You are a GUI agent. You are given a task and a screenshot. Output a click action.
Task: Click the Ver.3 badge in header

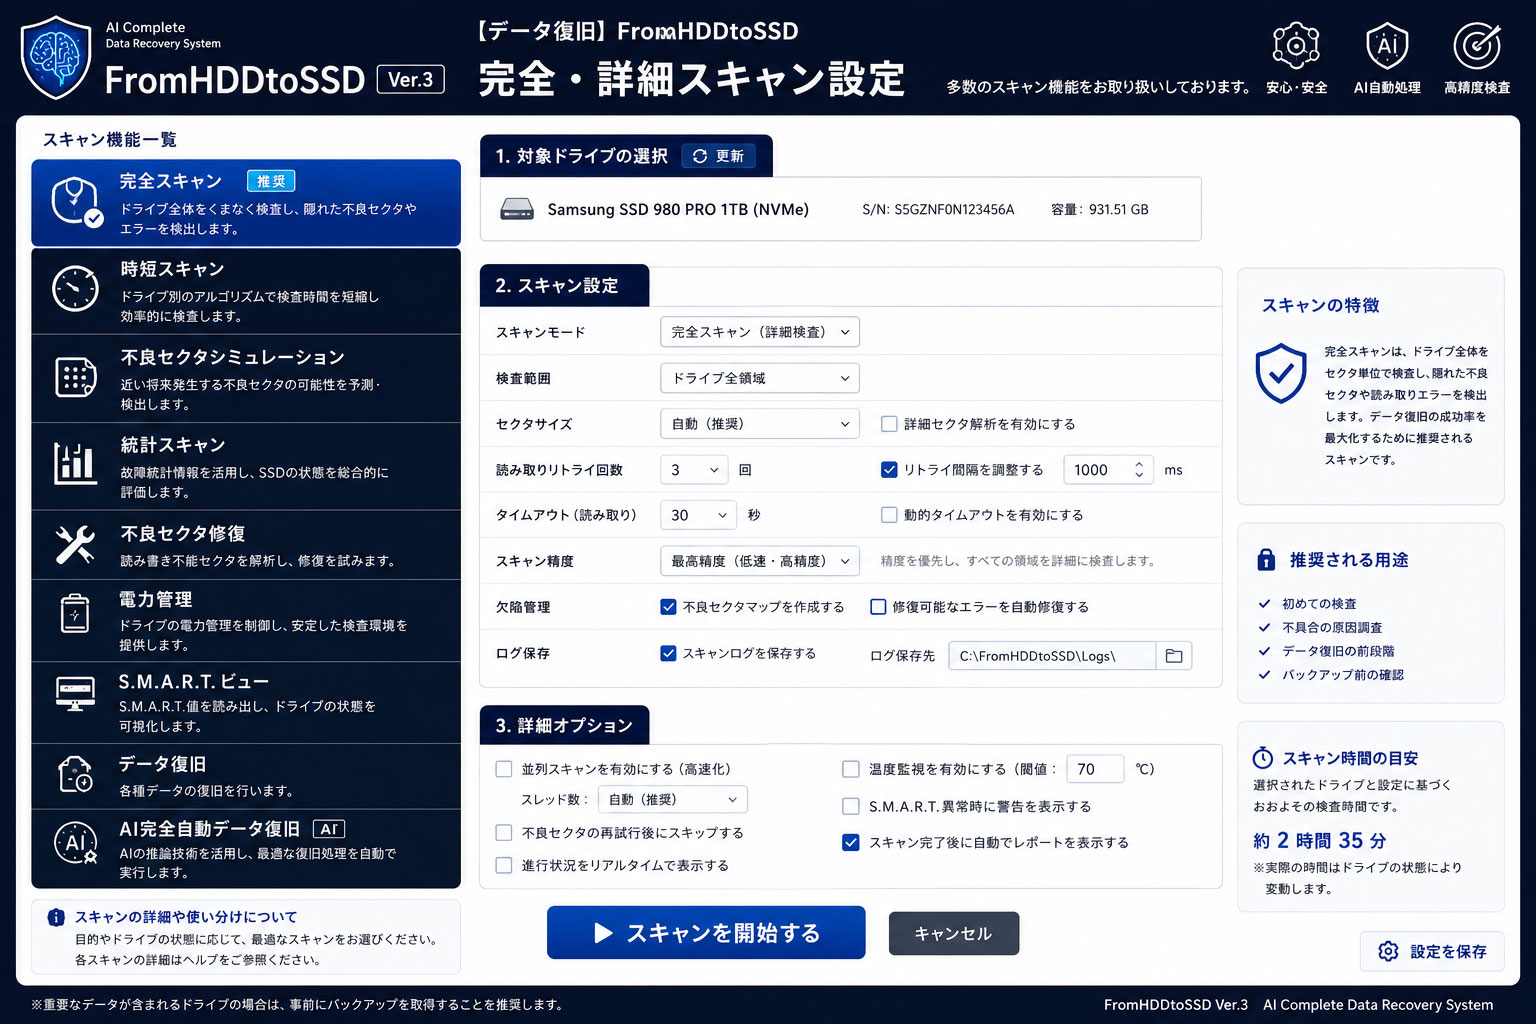(410, 79)
